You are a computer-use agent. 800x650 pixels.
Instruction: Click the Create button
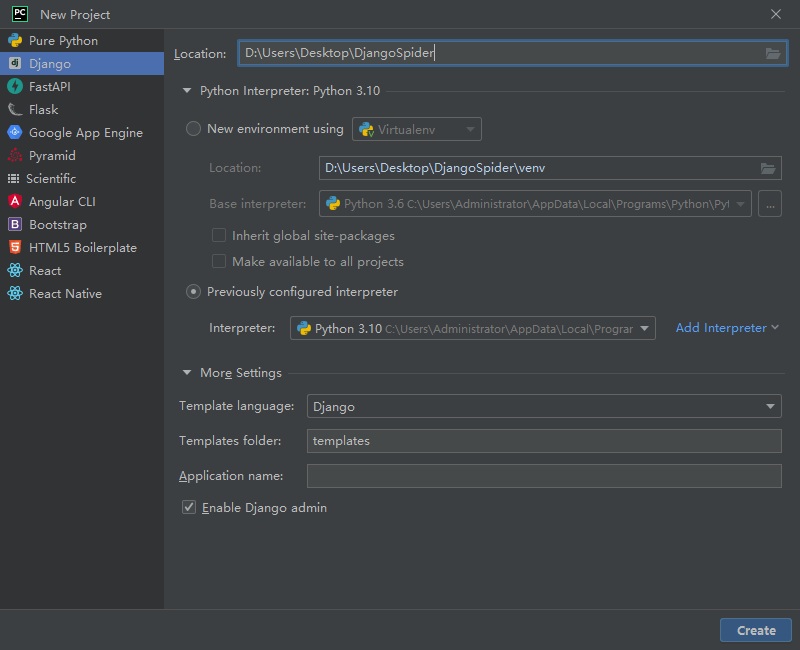pyautogui.click(x=755, y=630)
